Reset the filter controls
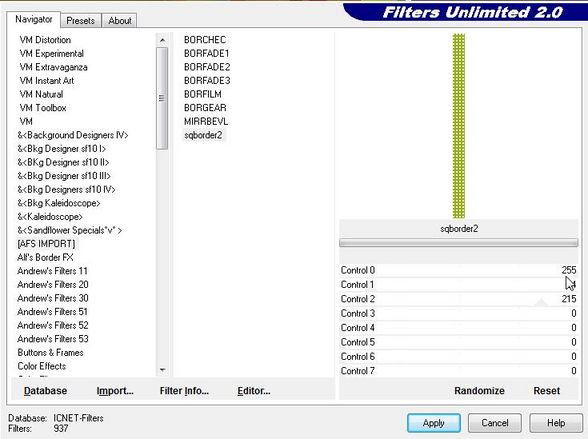Image resolution: width=588 pixels, height=439 pixels. [x=546, y=391]
